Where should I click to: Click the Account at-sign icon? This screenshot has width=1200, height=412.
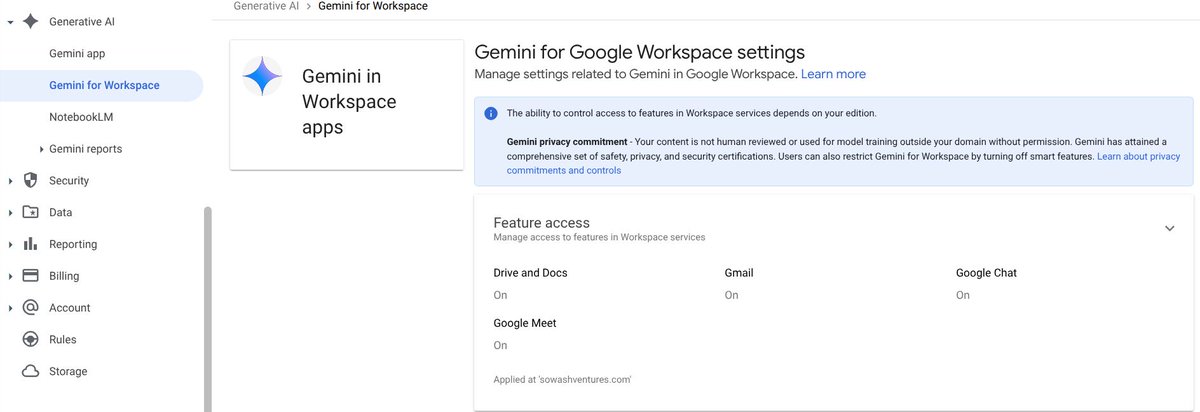(30, 308)
